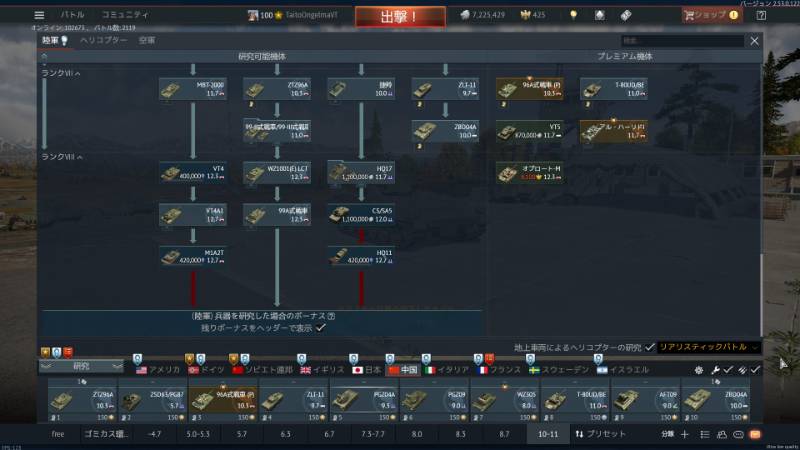Screen dimensions: 800x450
Task: Collapse ranks with top-left up chevron
Action: point(44,56)
